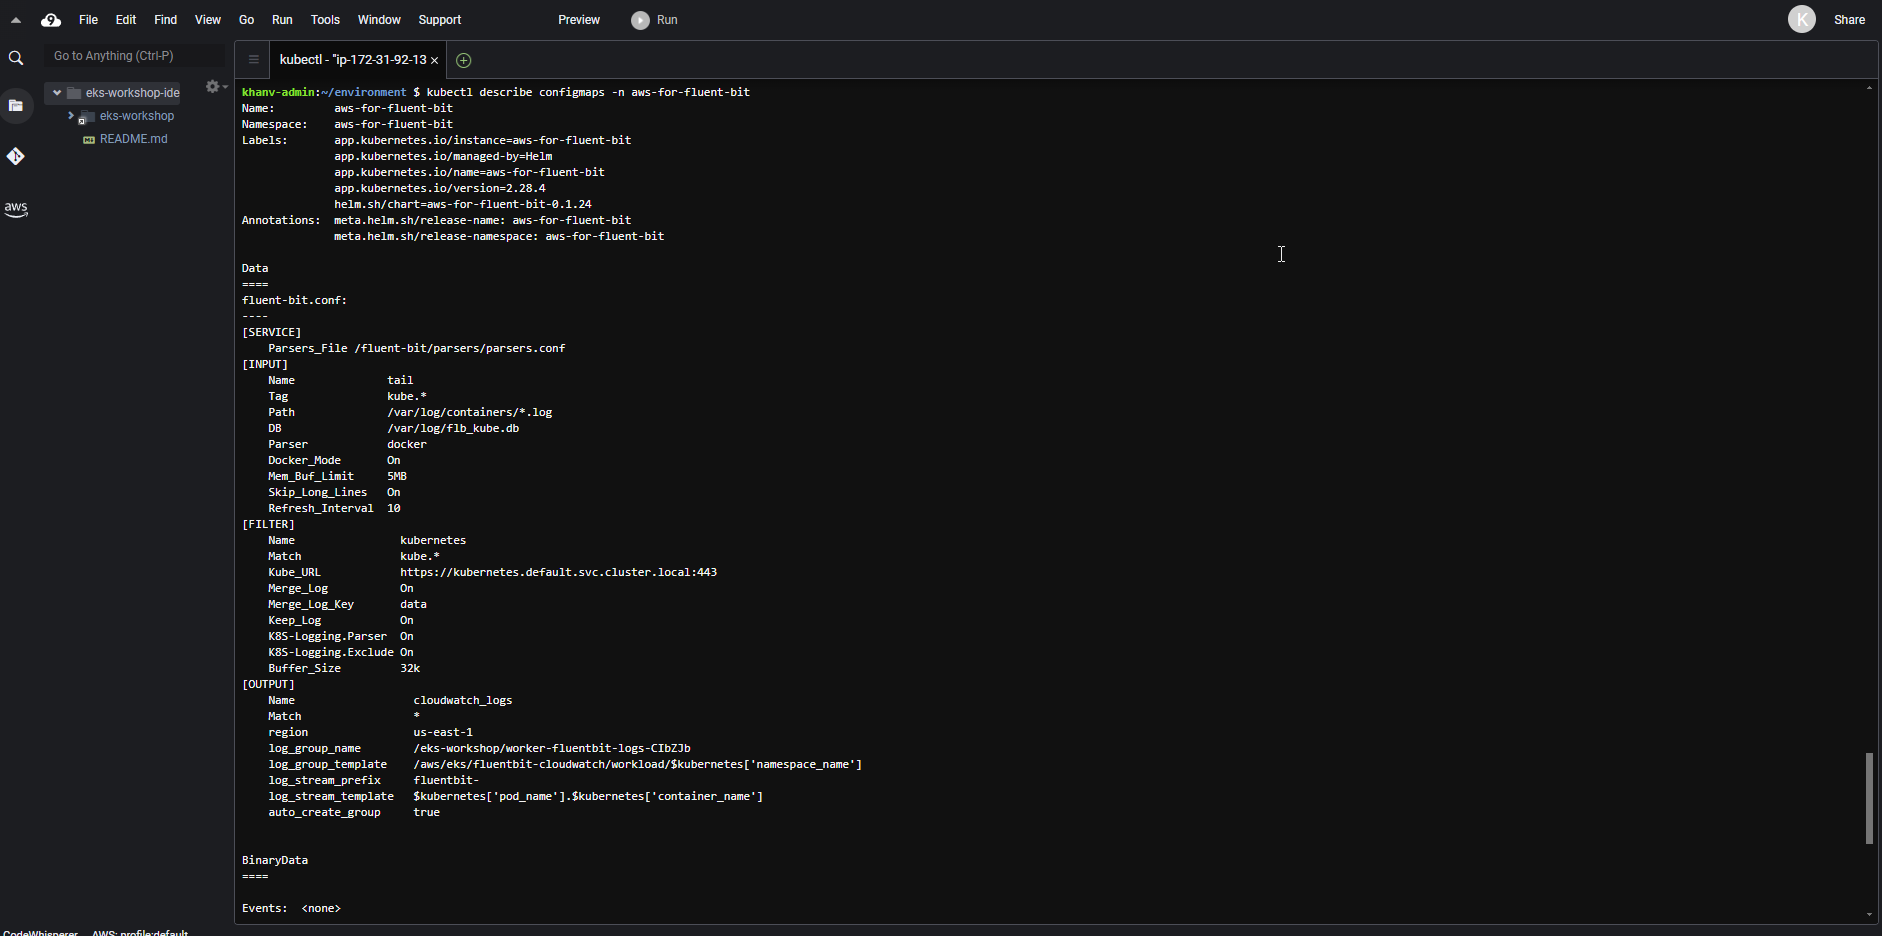Open the Support menu
The height and width of the screenshot is (936, 1882).
[440, 20]
